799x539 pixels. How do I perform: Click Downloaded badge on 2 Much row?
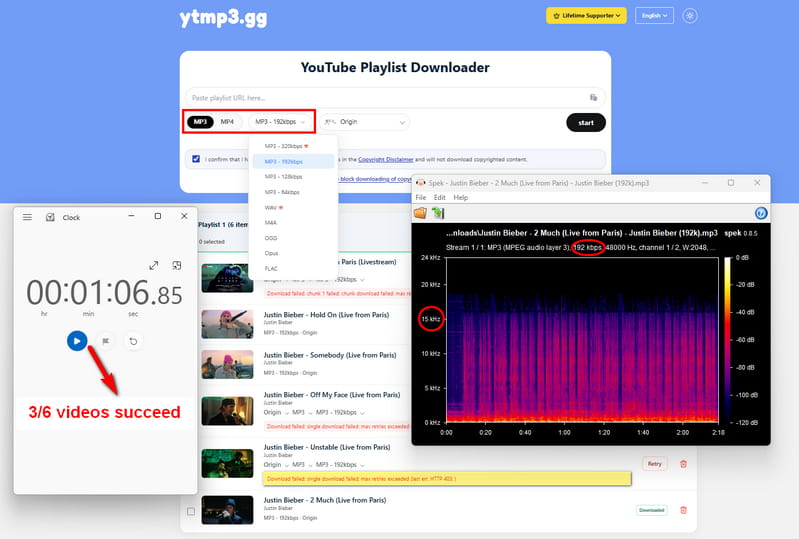tap(651, 510)
